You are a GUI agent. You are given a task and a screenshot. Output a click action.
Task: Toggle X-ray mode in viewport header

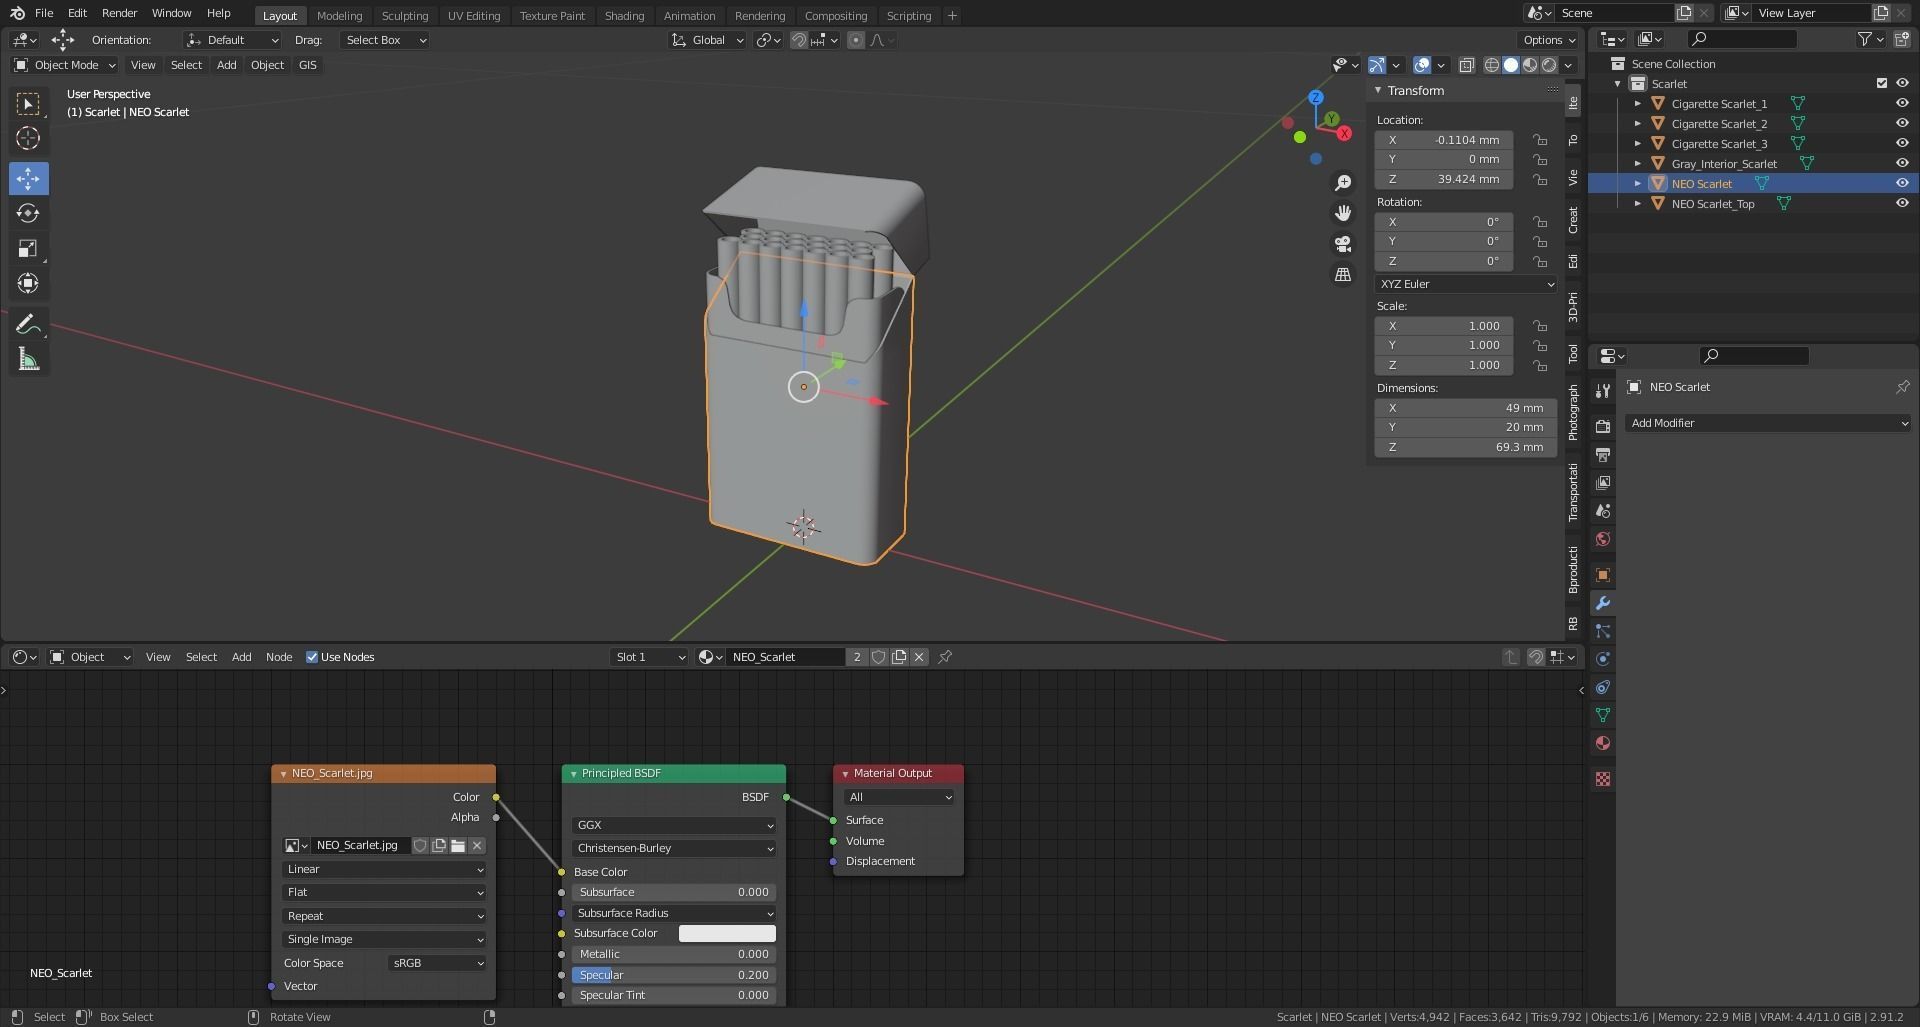[1467, 65]
